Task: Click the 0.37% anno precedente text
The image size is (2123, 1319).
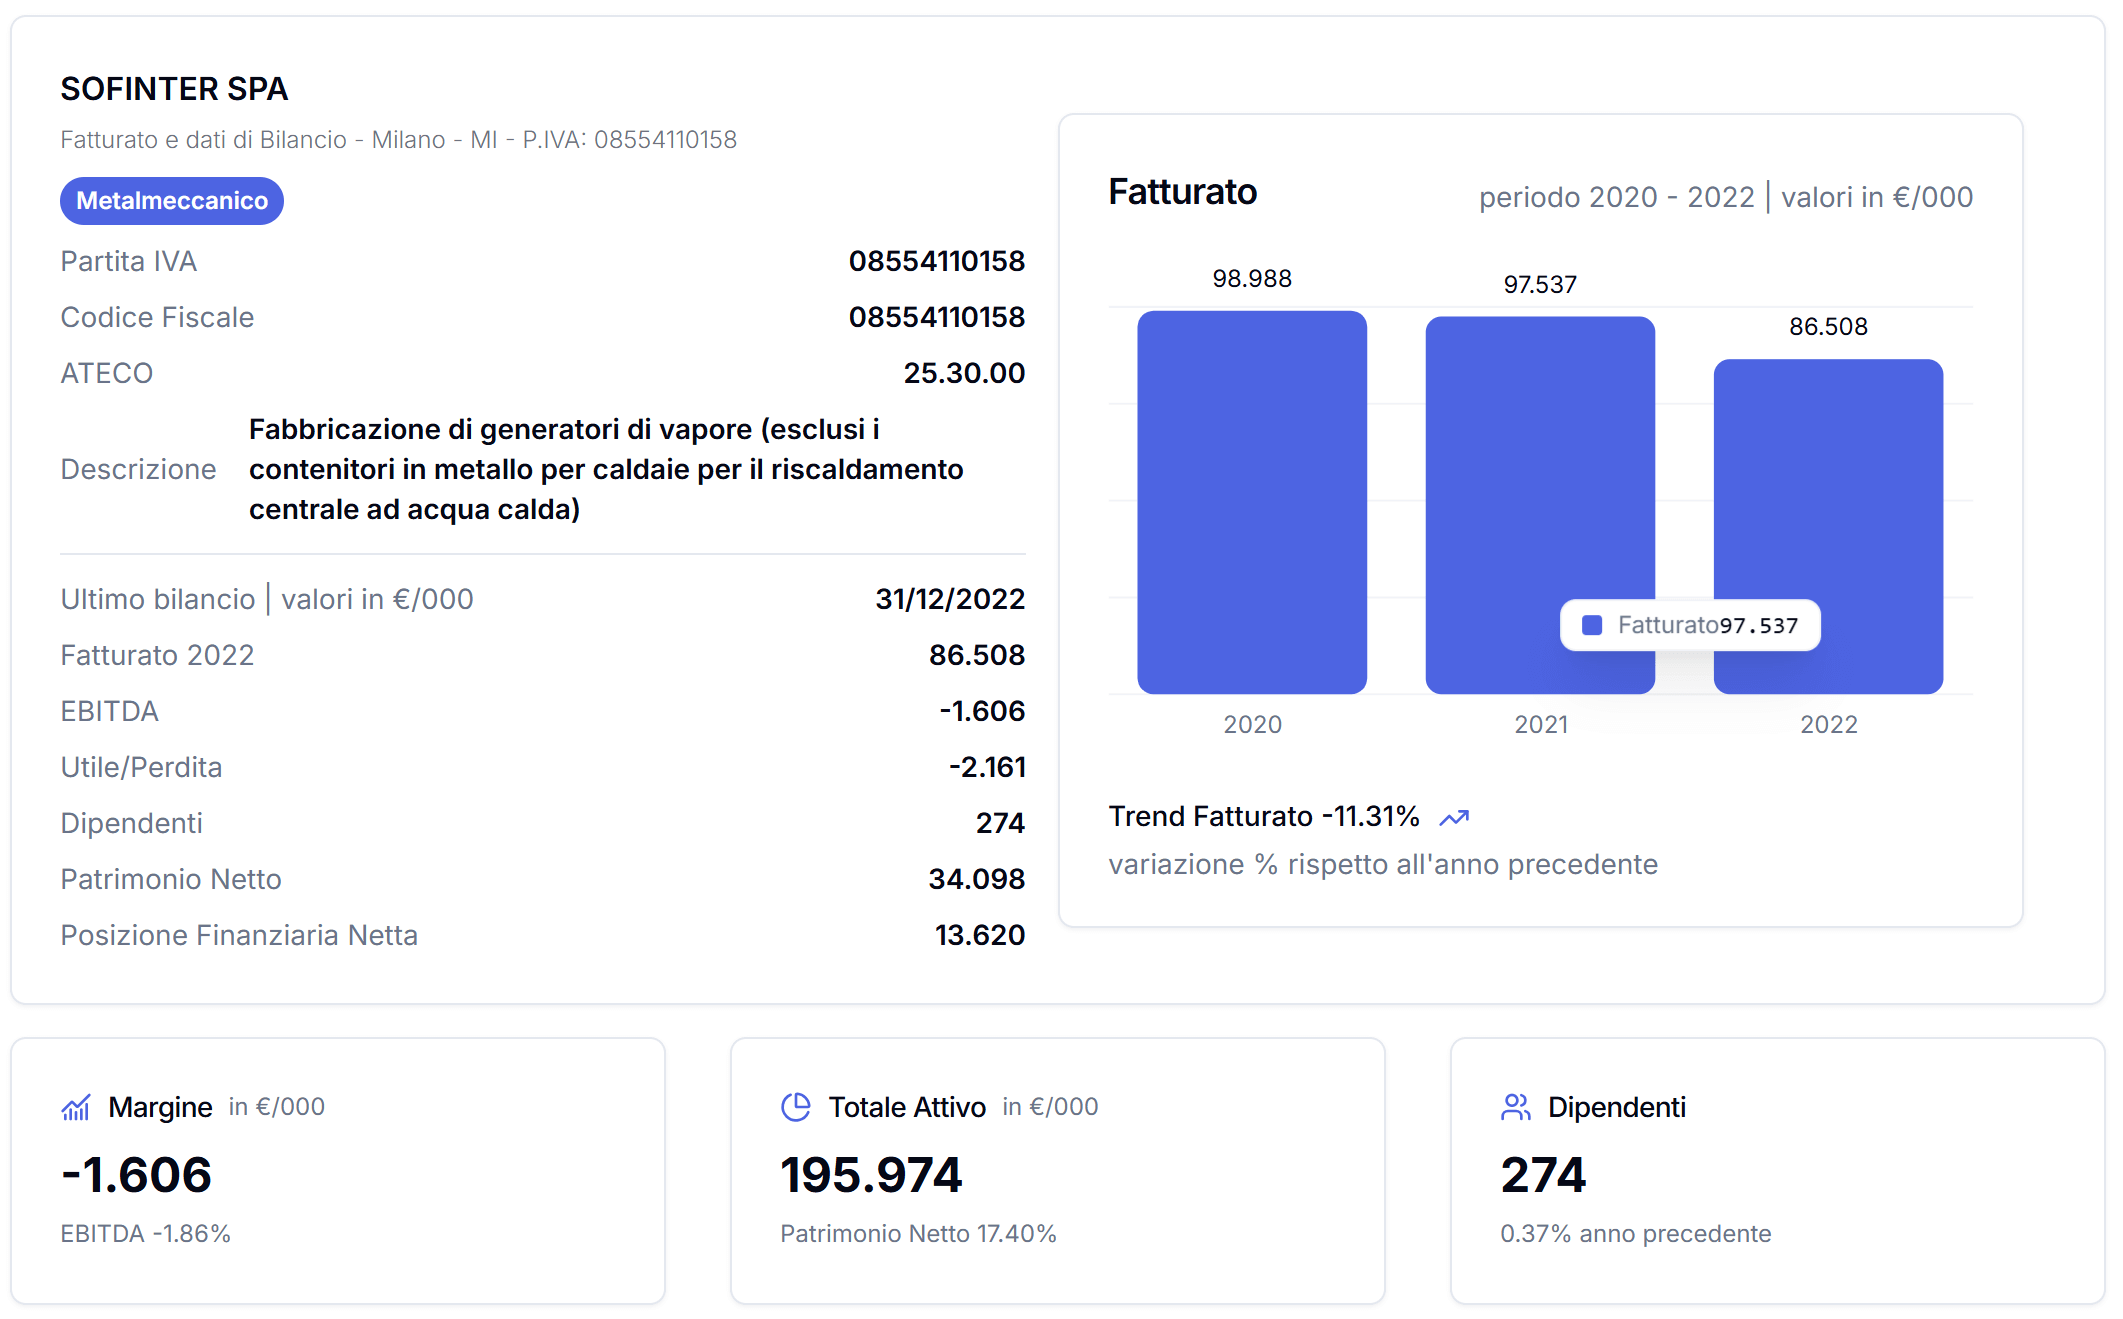Action: coord(1636,1234)
